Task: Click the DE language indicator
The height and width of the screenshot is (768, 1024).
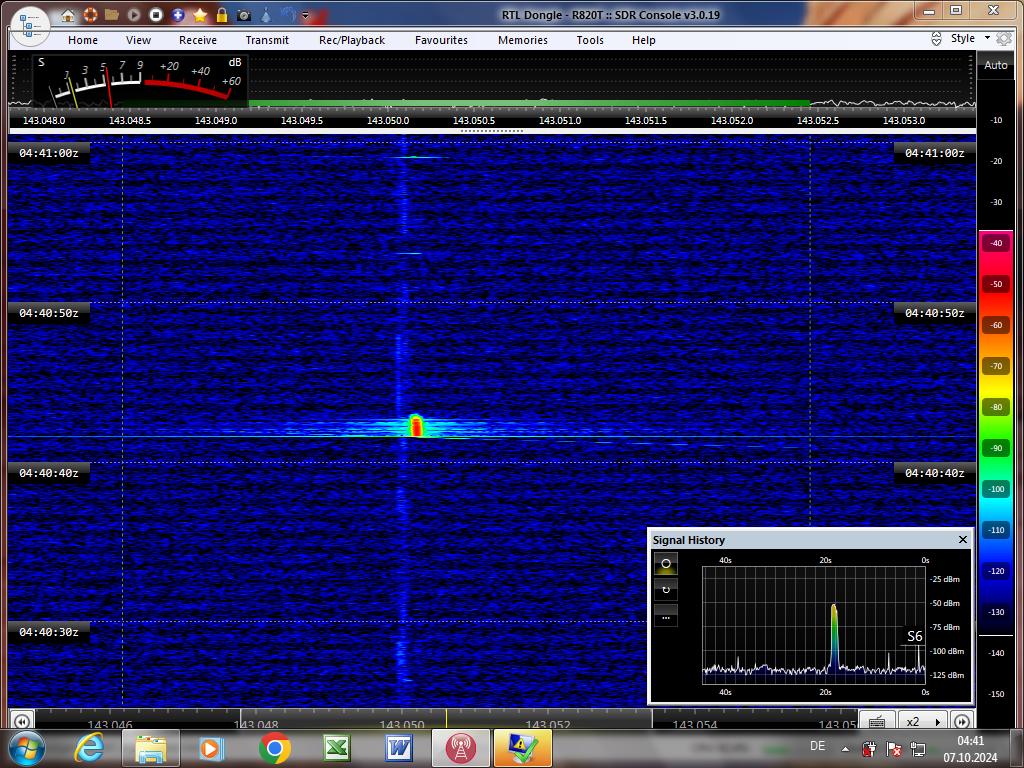Action: (x=817, y=746)
